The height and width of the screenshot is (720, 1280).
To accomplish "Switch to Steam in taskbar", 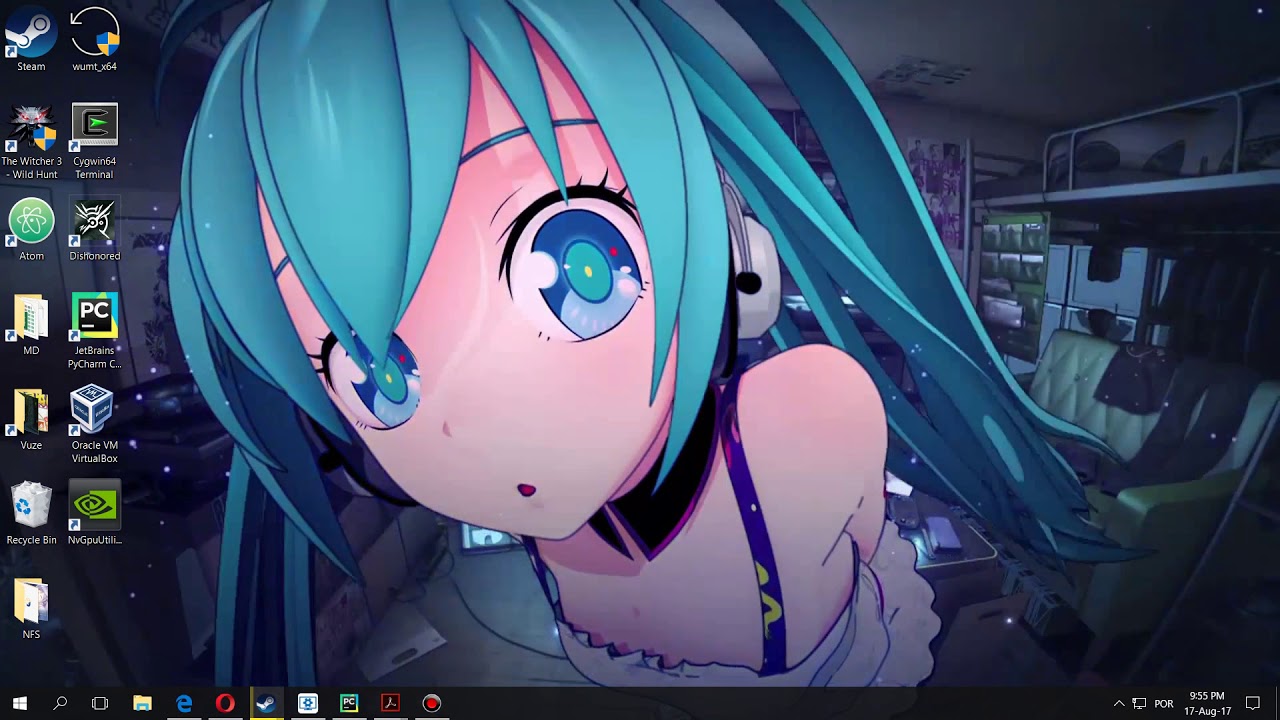I will 266,703.
